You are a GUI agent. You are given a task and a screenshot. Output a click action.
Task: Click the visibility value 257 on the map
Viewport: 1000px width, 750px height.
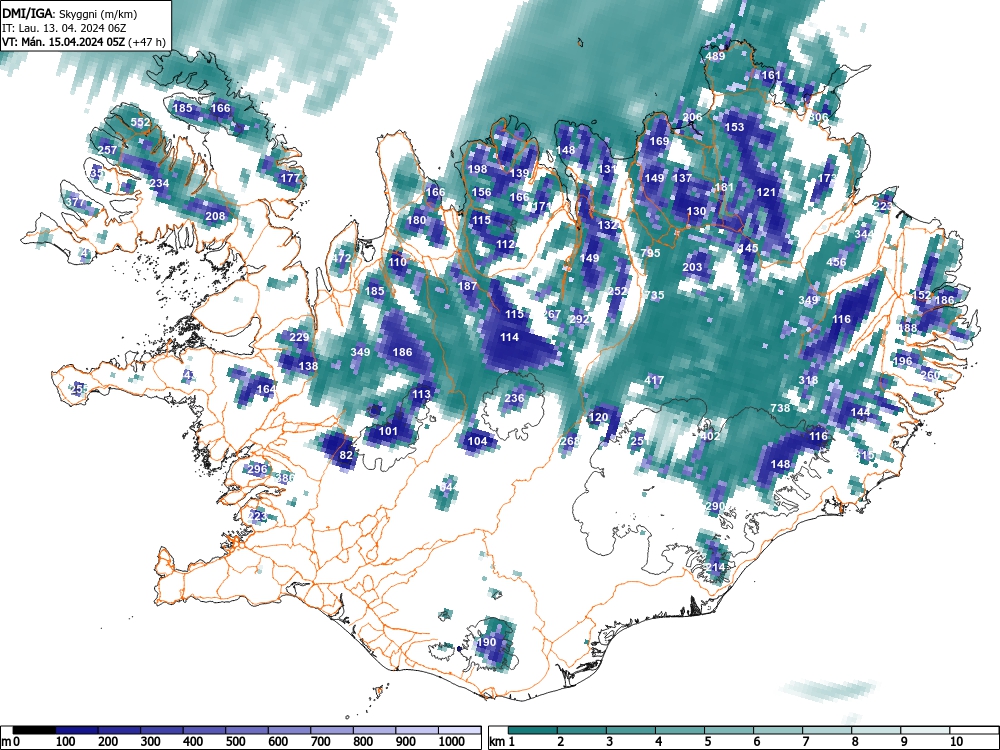pyautogui.click(x=108, y=150)
